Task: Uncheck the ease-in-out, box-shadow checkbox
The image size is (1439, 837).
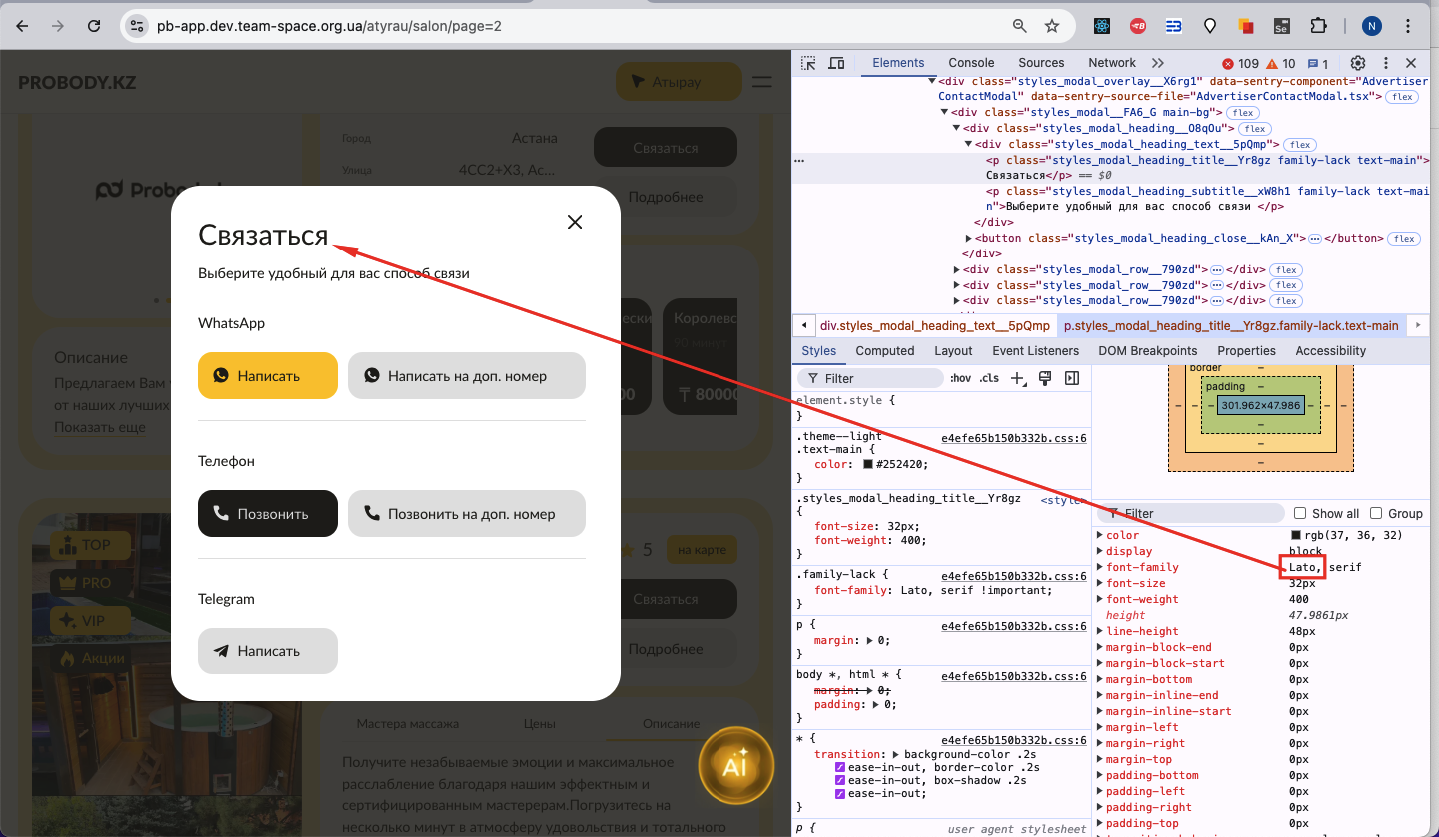Action: [x=841, y=781]
